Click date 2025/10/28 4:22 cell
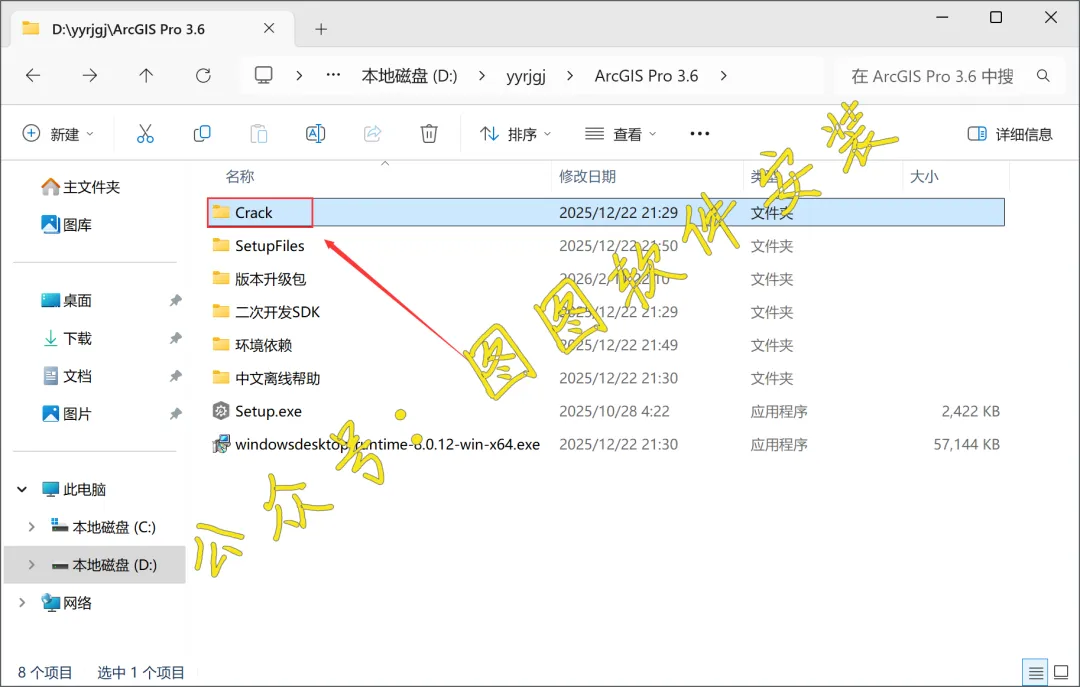 [x=614, y=411]
